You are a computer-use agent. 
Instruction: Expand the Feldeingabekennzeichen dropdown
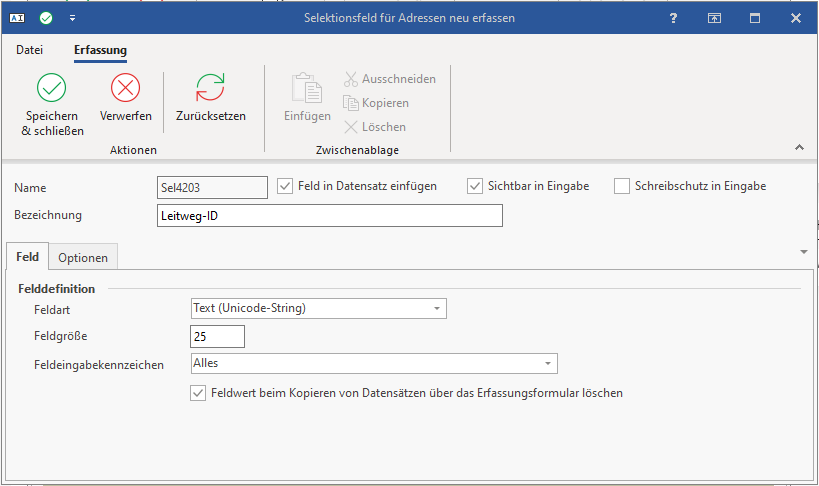tap(548, 364)
